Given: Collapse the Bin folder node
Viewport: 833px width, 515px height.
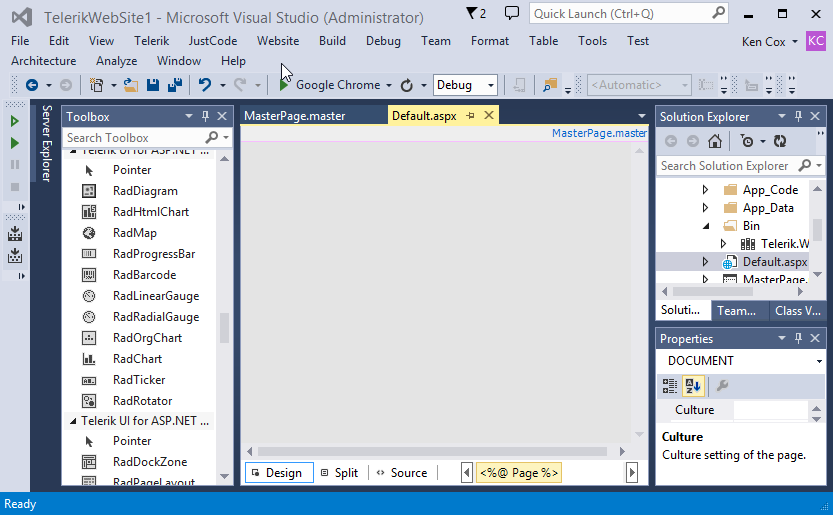Looking at the screenshot, I should coord(706,226).
